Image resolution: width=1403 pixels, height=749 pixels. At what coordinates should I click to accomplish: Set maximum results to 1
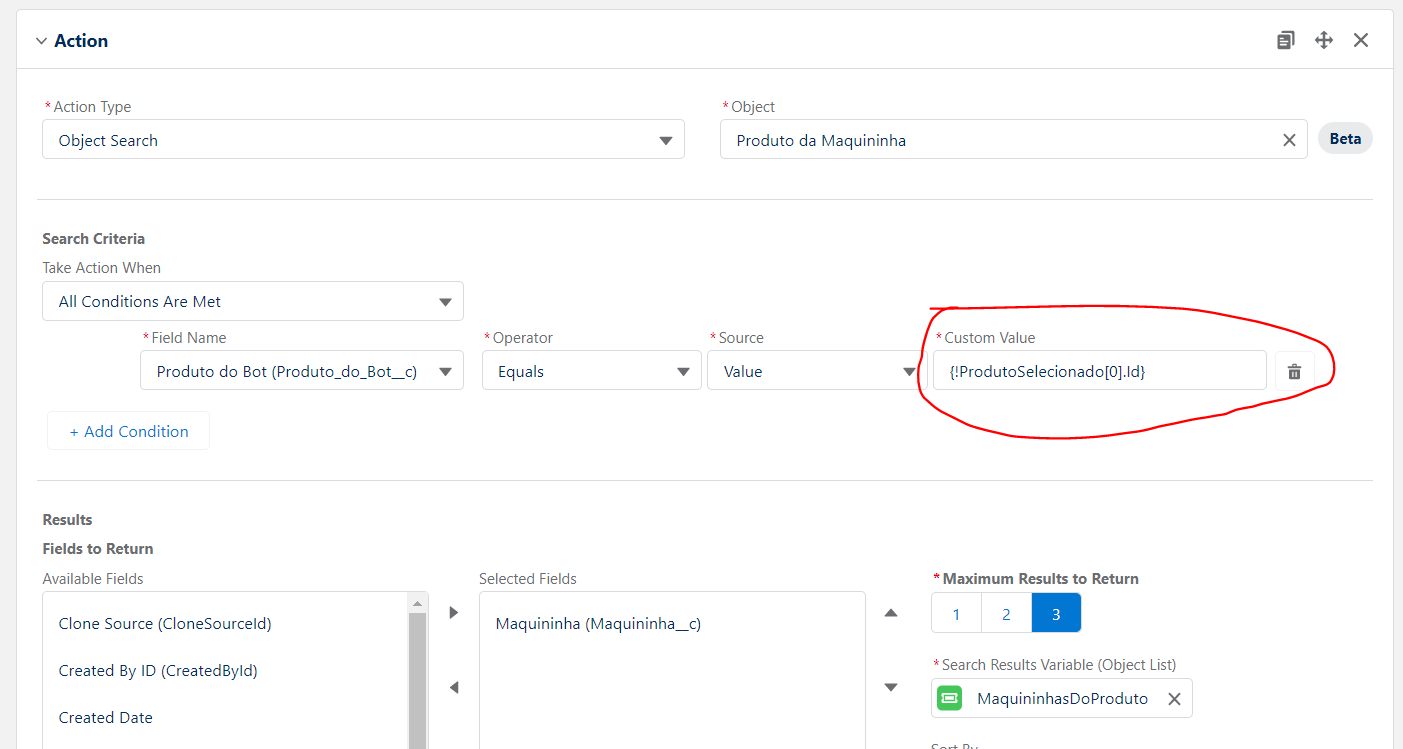pyautogui.click(x=956, y=614)
